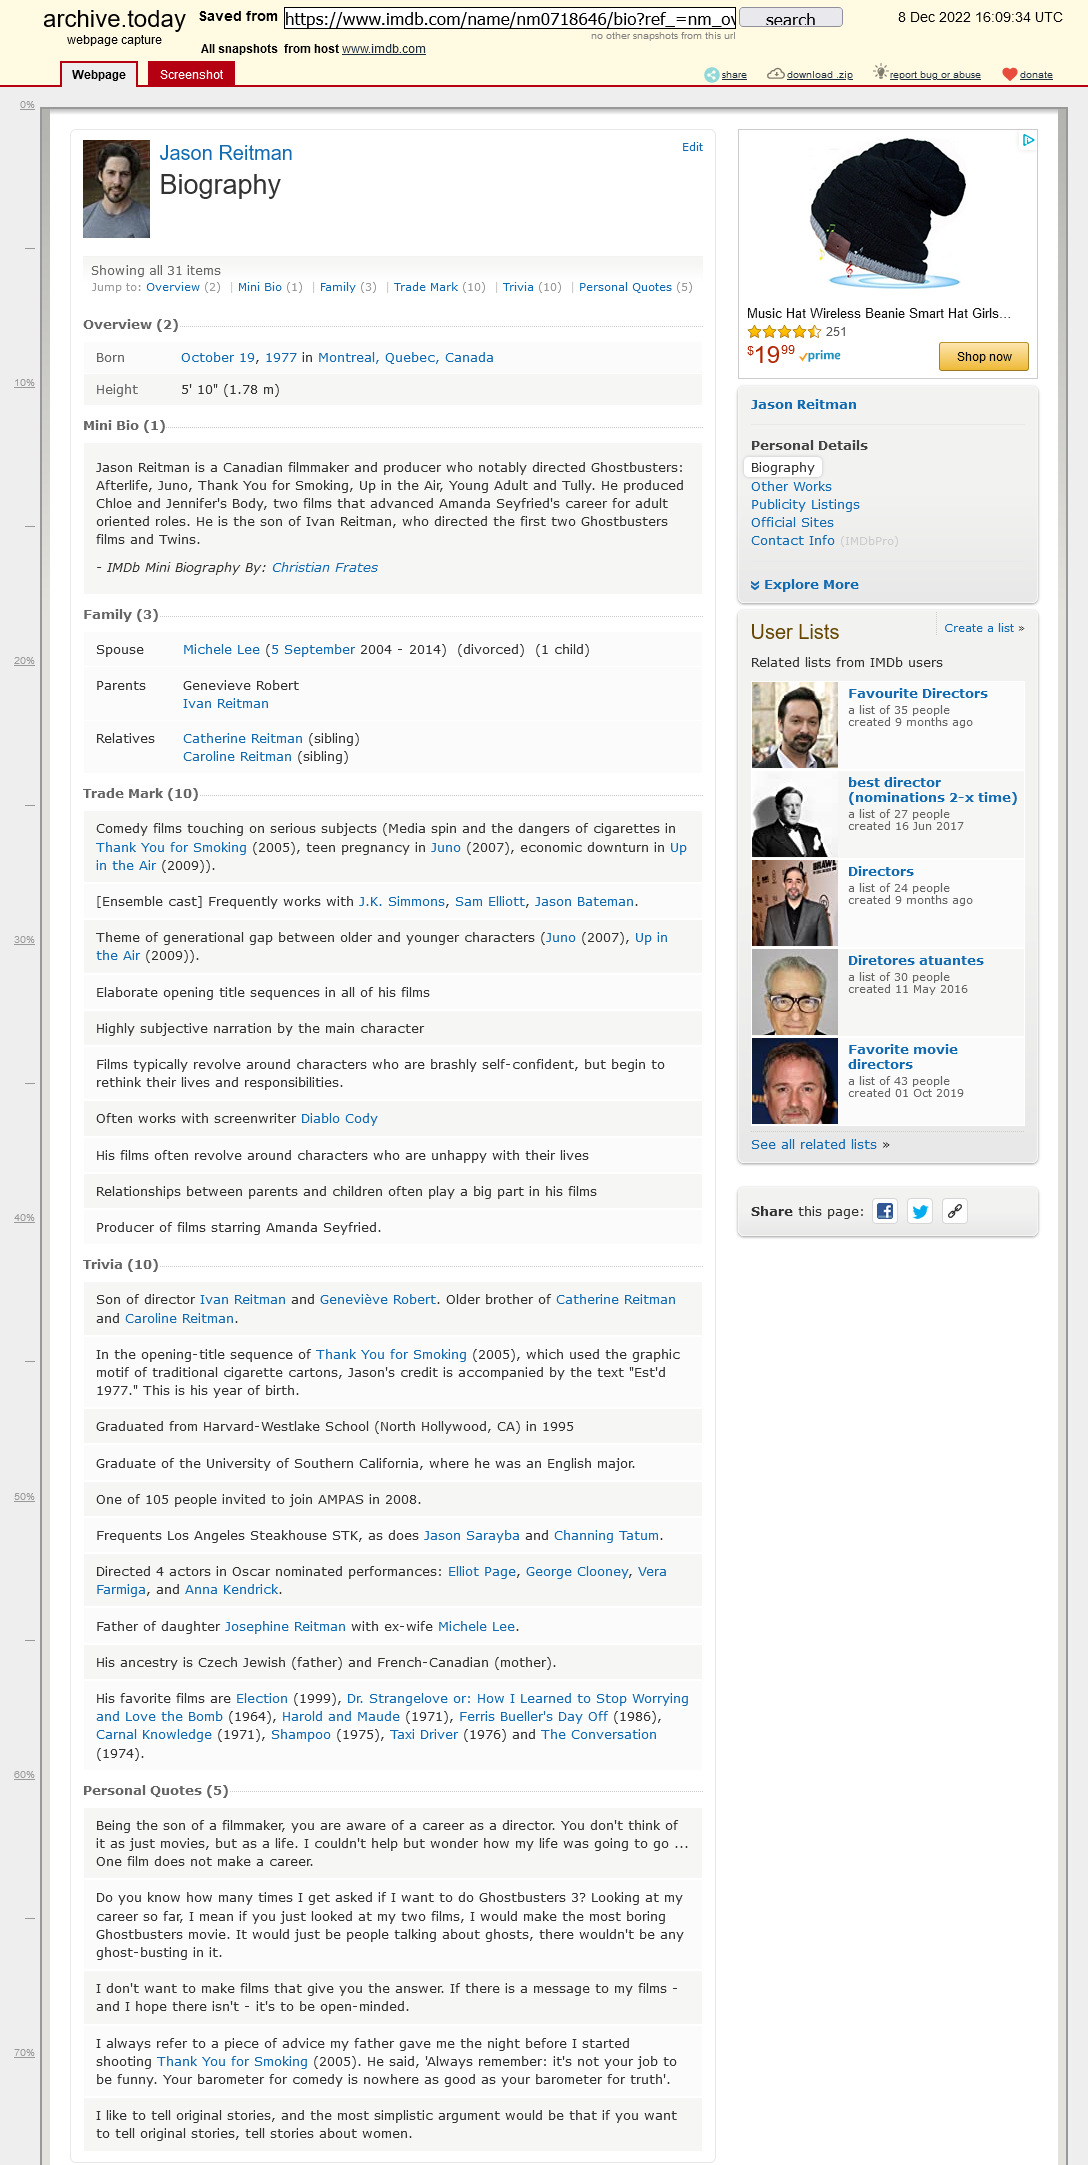Jump to Overview section
Viewport: 1088px width, 2165px height.
[173, 287]
